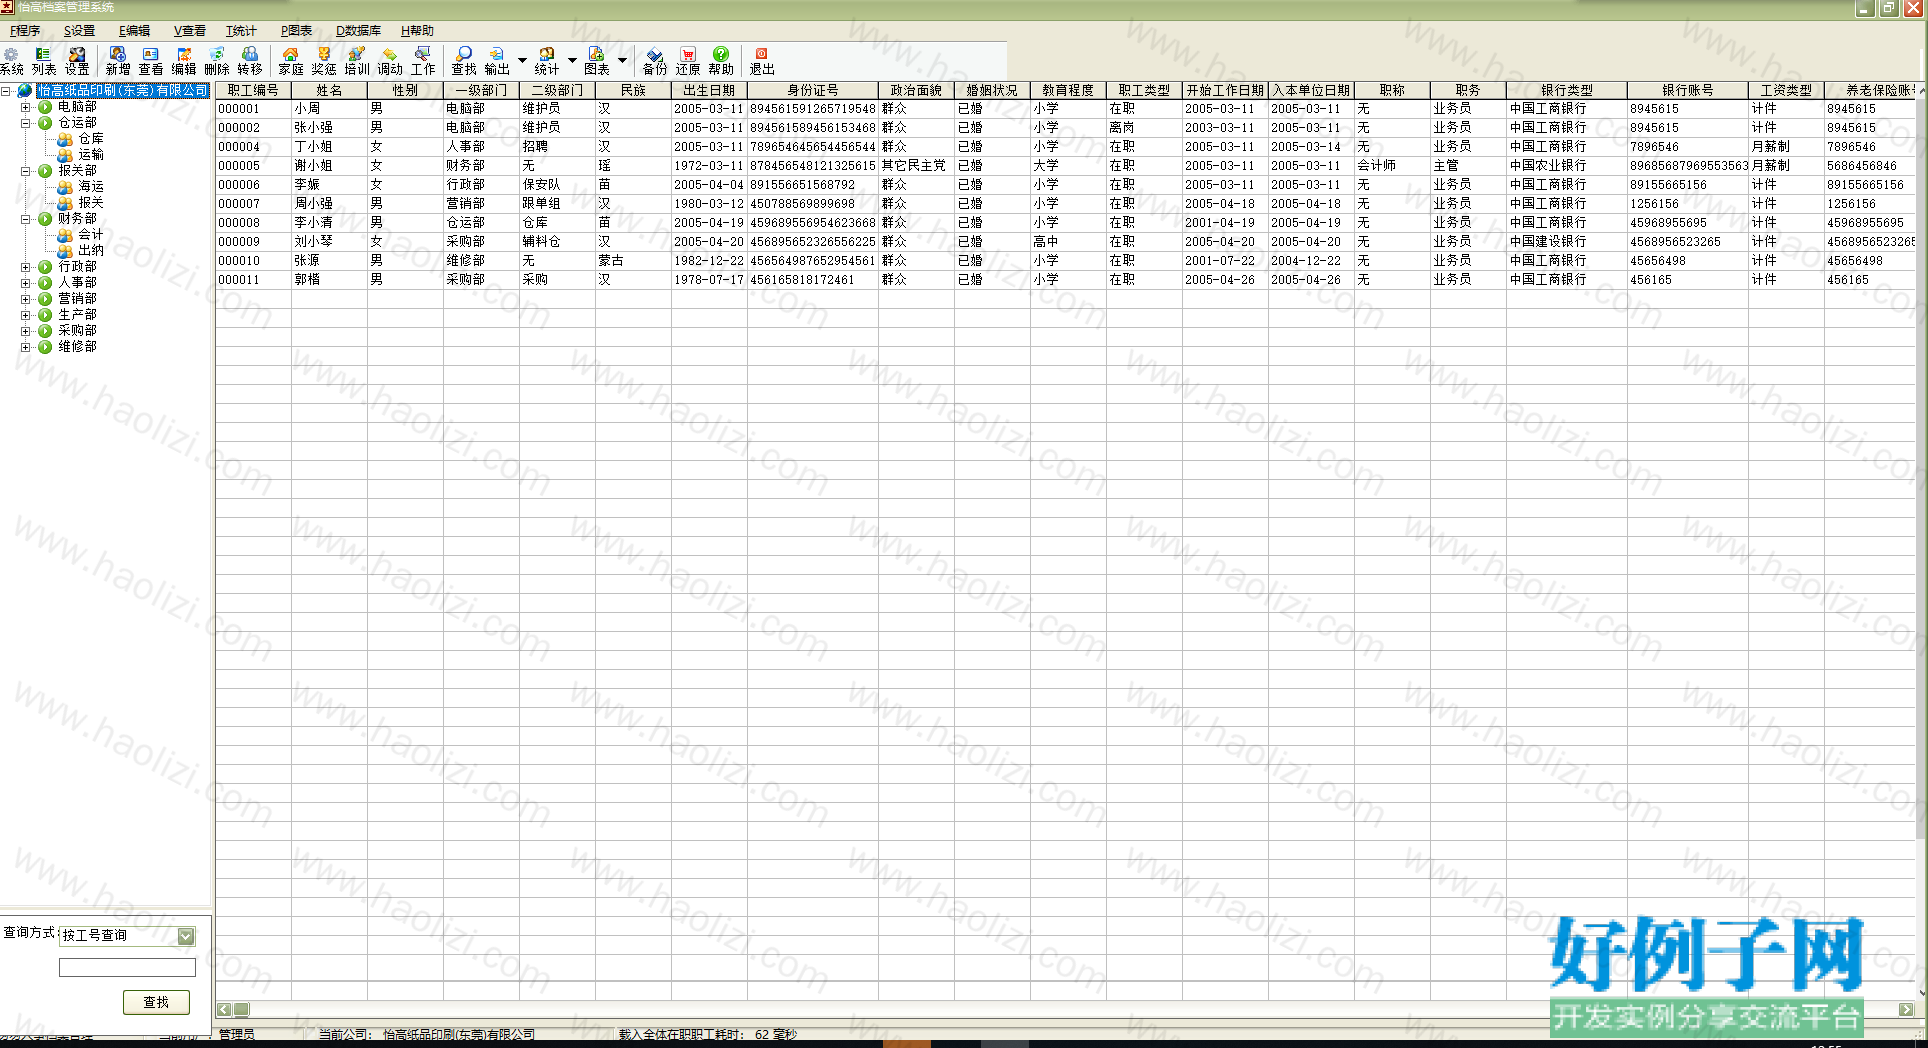This screenshot has width=1928, height=1048.
Task: Click the 查看 view record icon
Action: pyautogui.click(x=151, y=61)
